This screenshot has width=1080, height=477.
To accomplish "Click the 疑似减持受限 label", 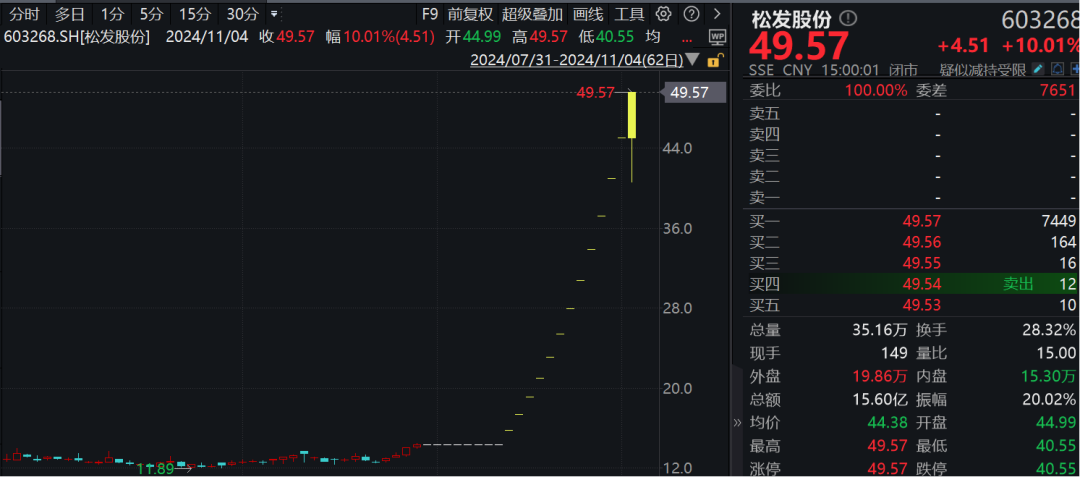I will click(x=983, y=69).
